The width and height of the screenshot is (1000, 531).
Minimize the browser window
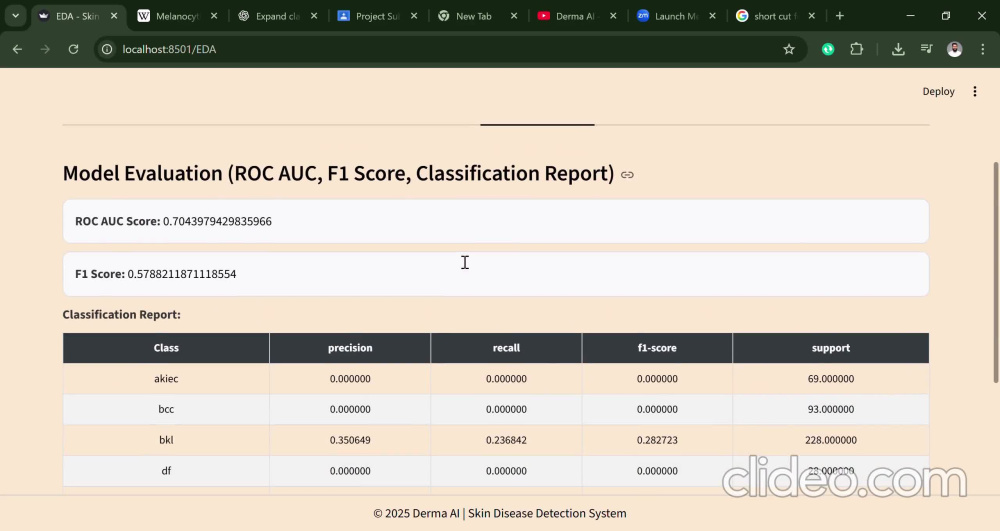[910, 16]
